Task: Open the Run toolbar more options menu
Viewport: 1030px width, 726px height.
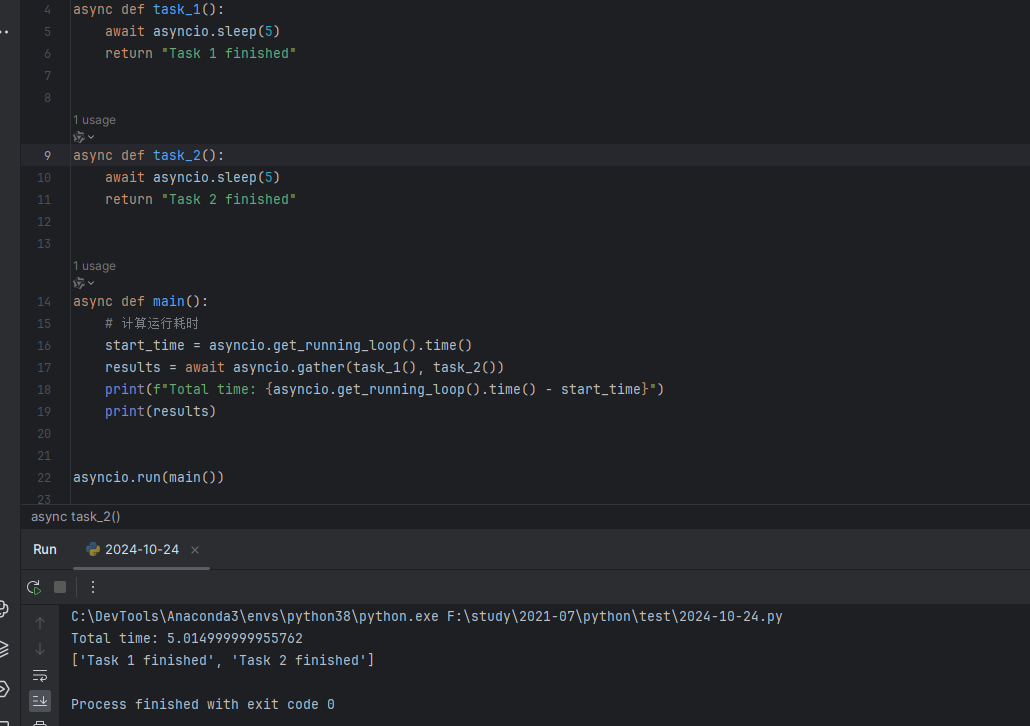Action: tap(93, 587)
